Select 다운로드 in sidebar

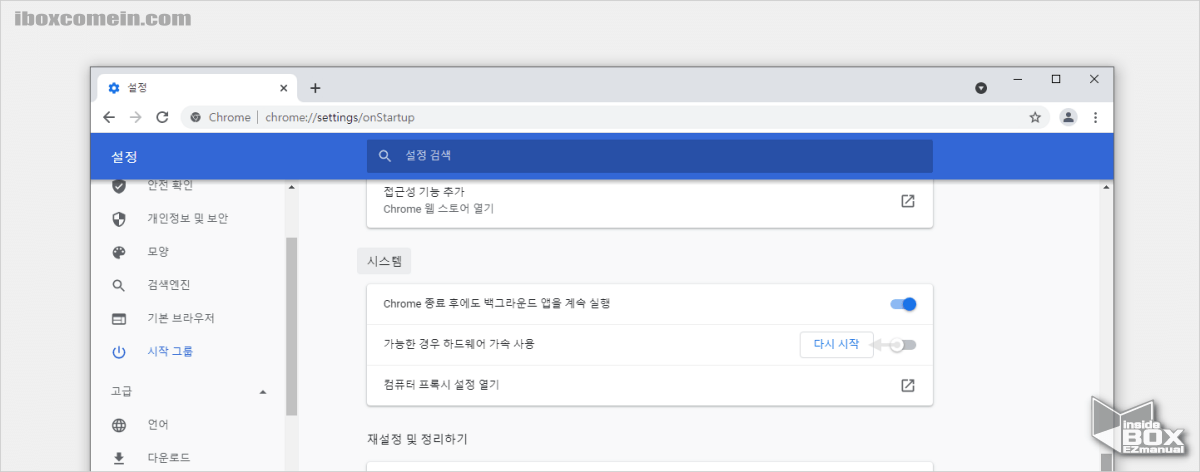point(169,458)
